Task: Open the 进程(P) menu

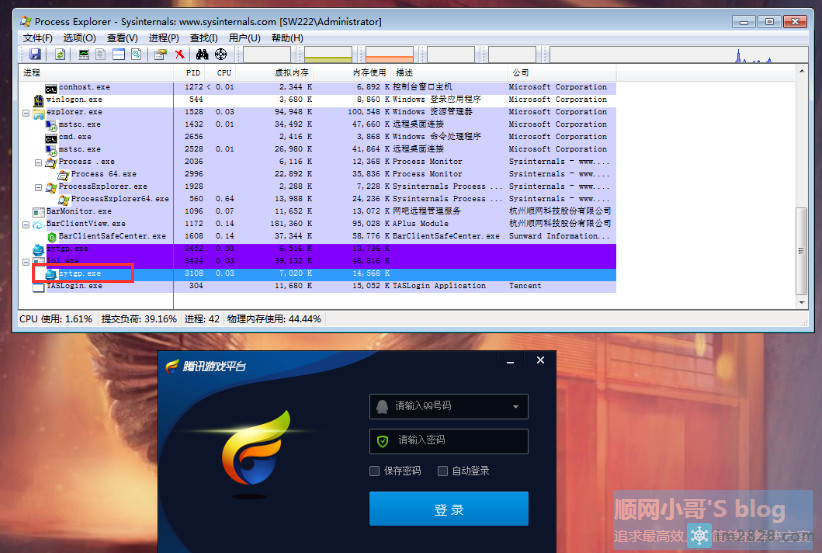Action: coord(164,38)
